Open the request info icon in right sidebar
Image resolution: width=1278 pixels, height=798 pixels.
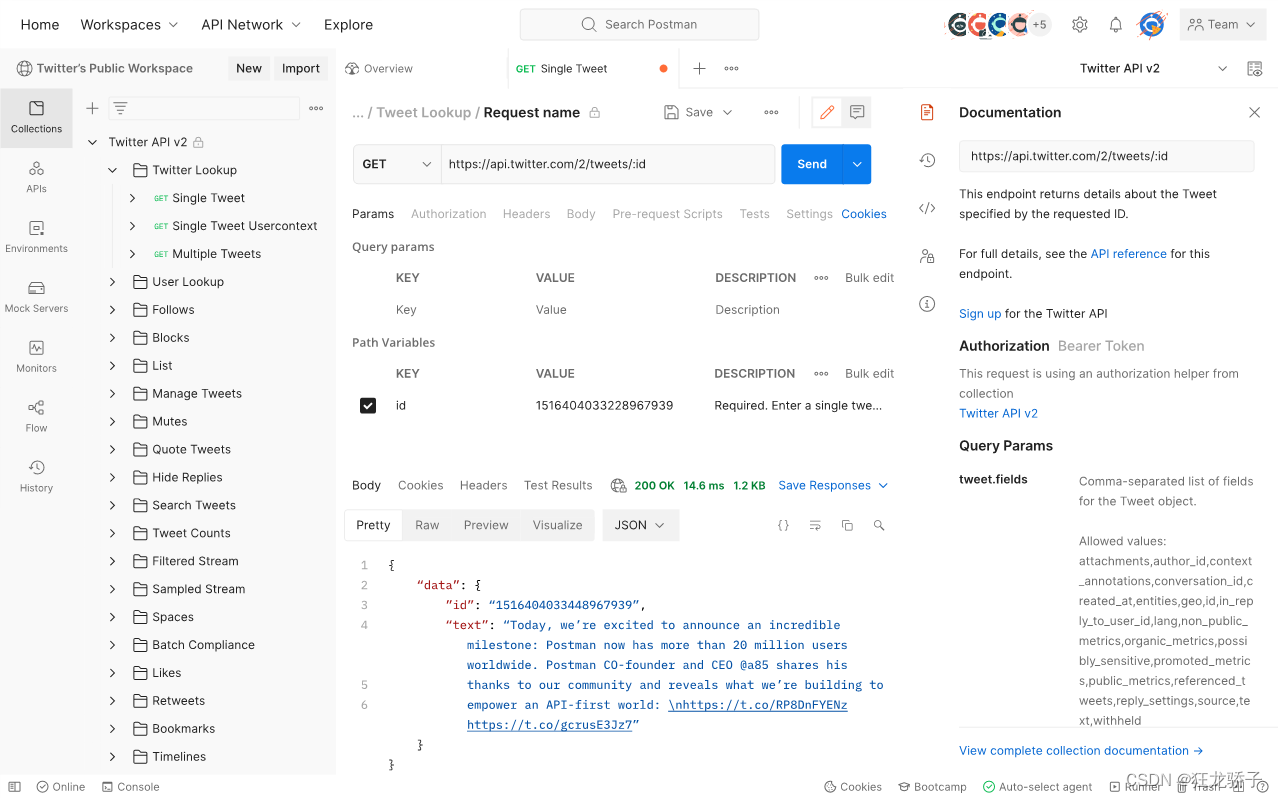tap(927, 304)
